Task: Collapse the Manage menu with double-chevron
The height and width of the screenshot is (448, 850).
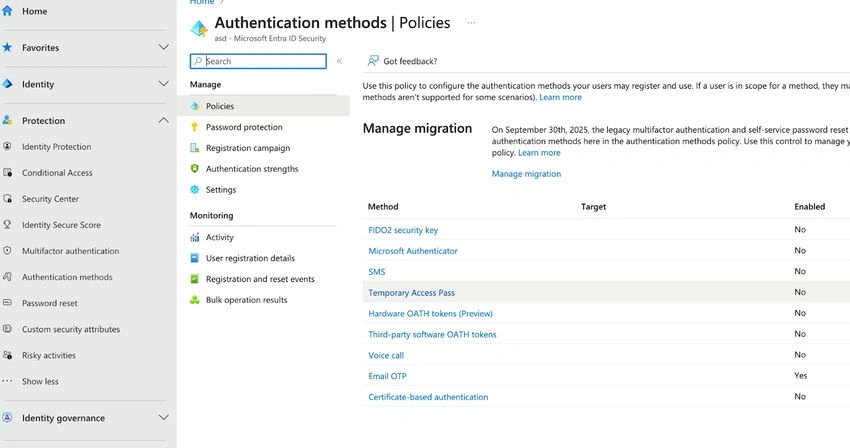Action: click(x=339, y=61)
